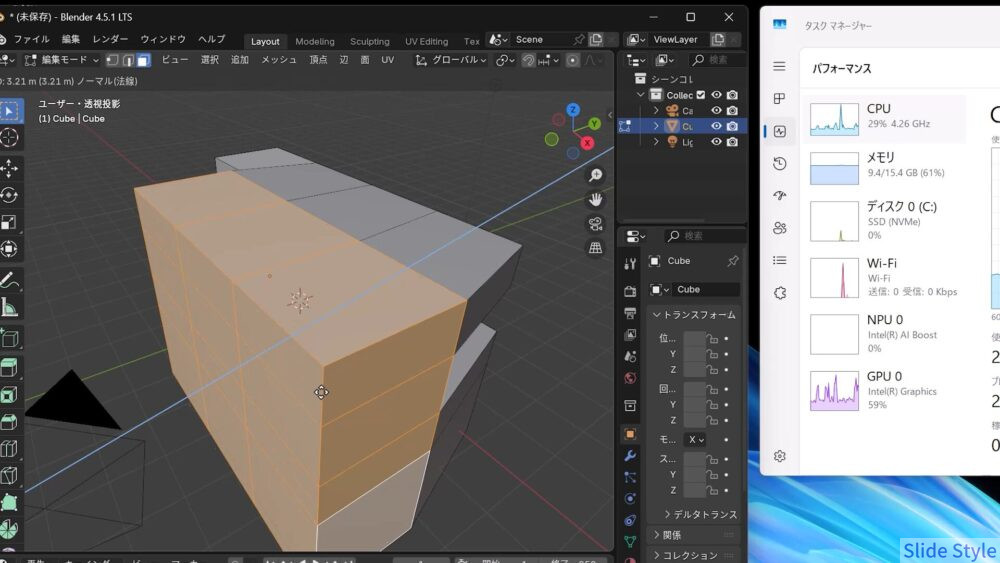
Task: Hide the Camera object in the outliner
Action: pos(716,111)
